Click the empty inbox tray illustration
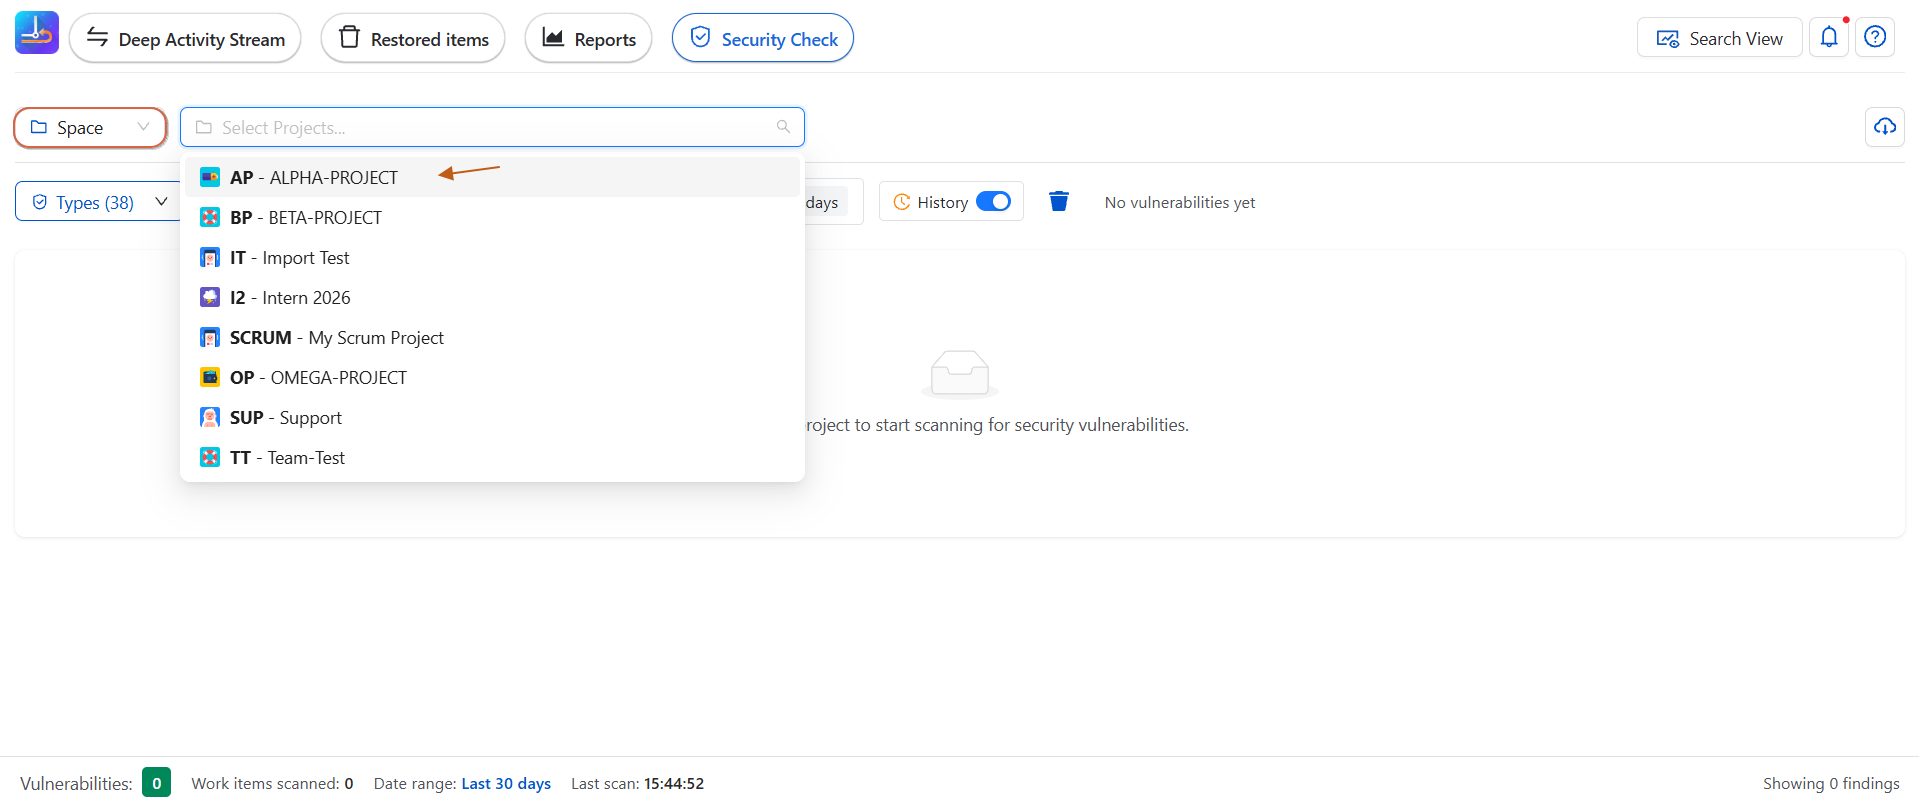The image size is (1919, 804). click(x=960, y=374)
